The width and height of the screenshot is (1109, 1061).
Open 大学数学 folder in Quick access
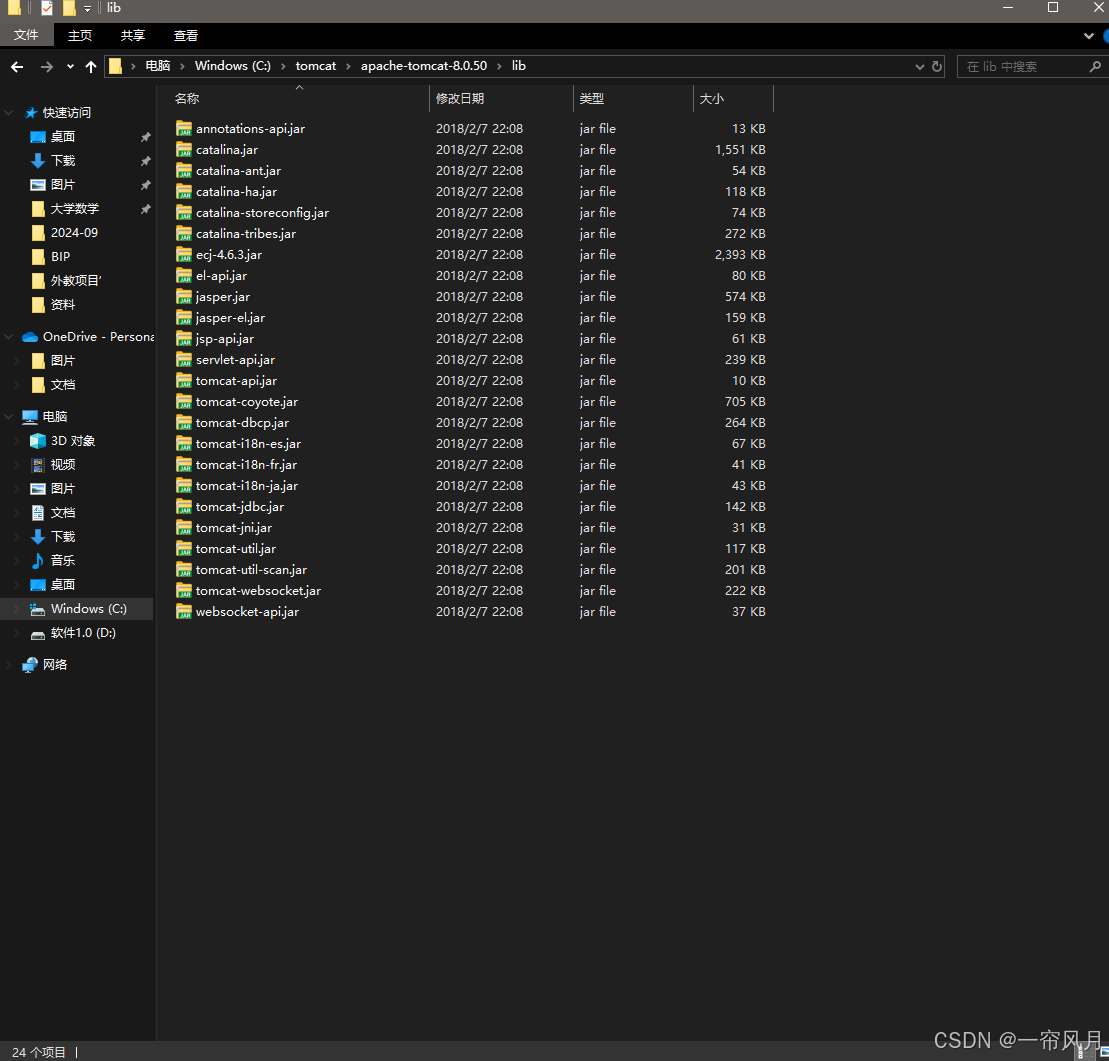[x=74, y=209]
